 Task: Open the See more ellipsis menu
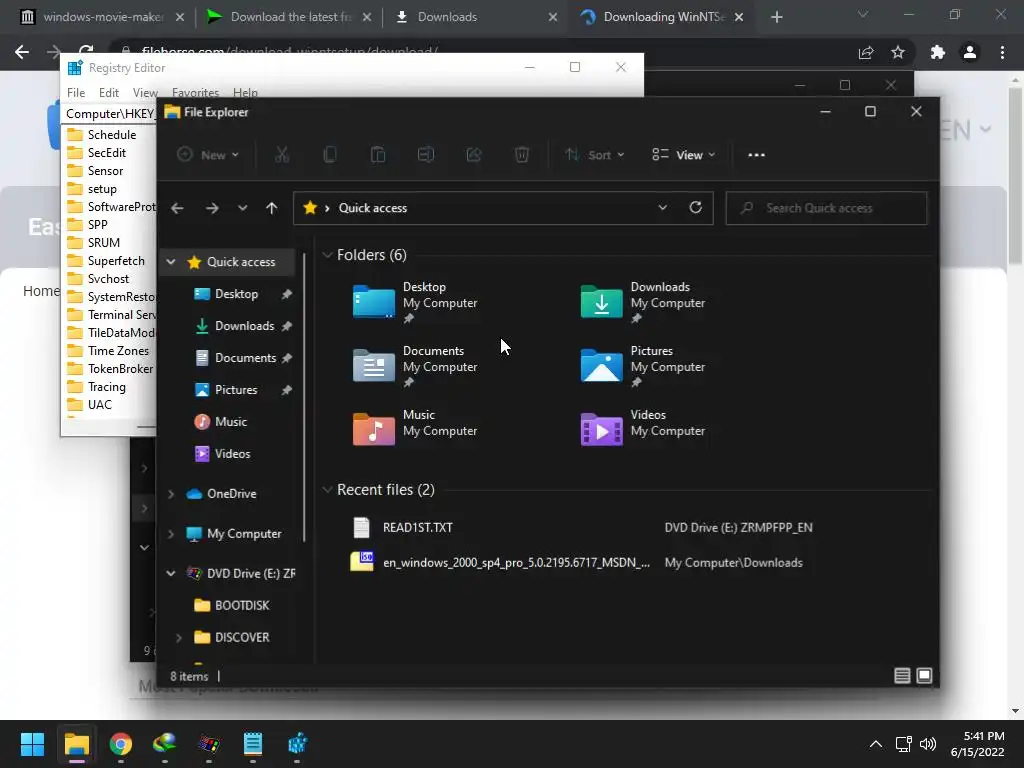pyautogui.click(x=756, y=155)
